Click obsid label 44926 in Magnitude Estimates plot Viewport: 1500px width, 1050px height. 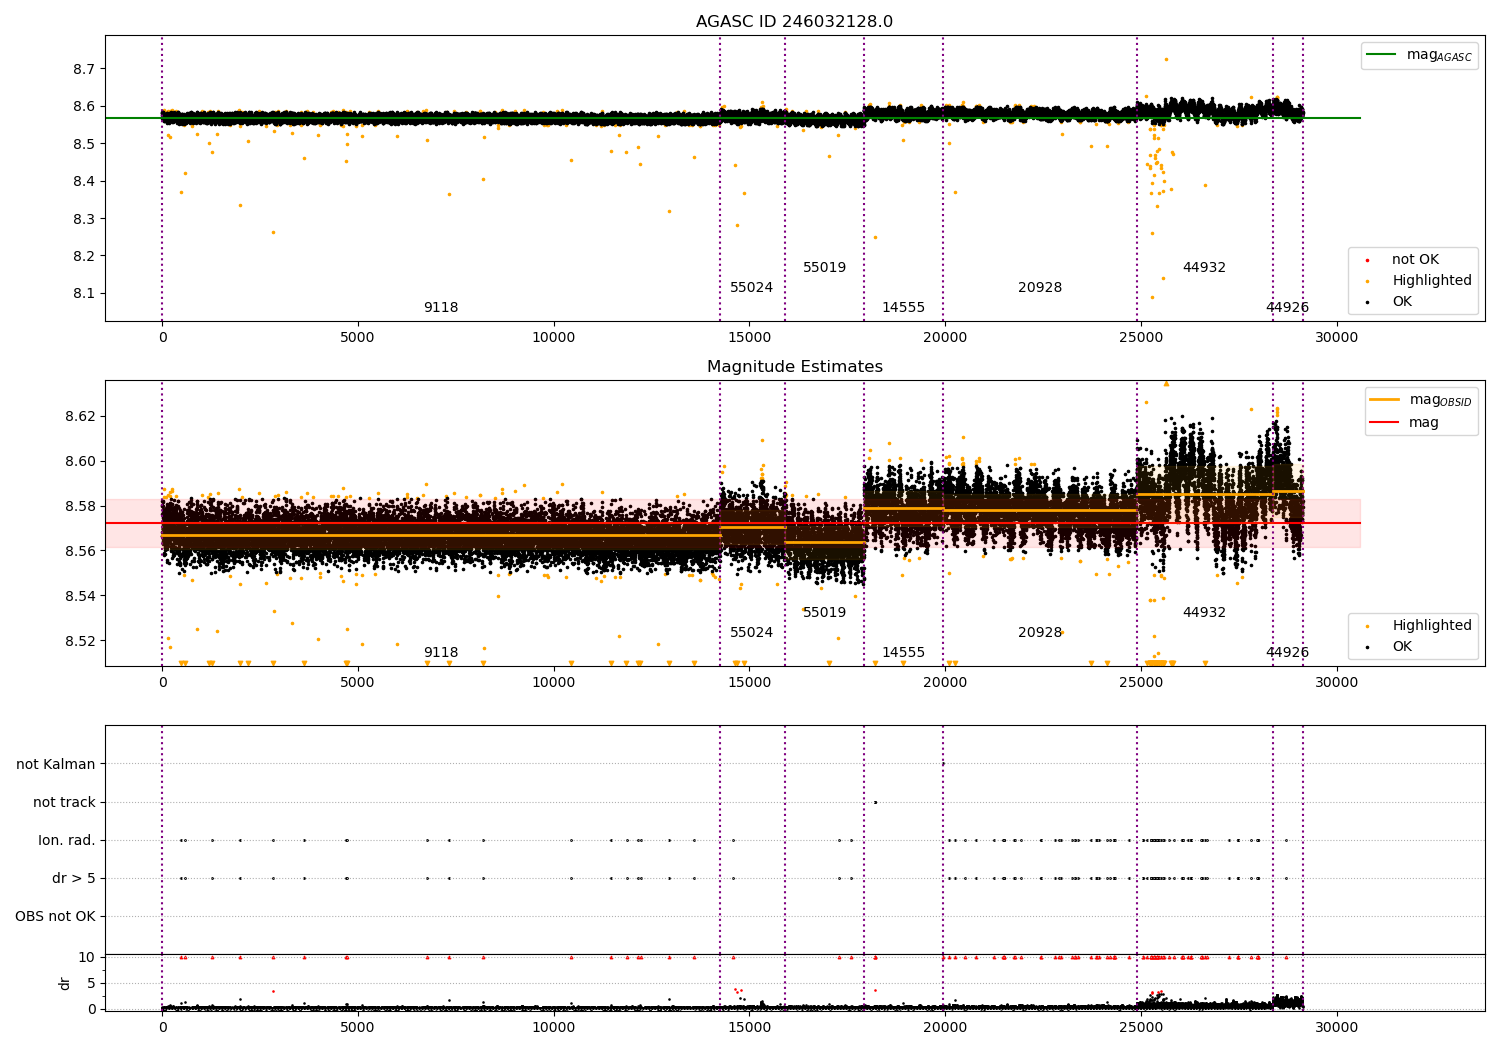click(1287, 653)
